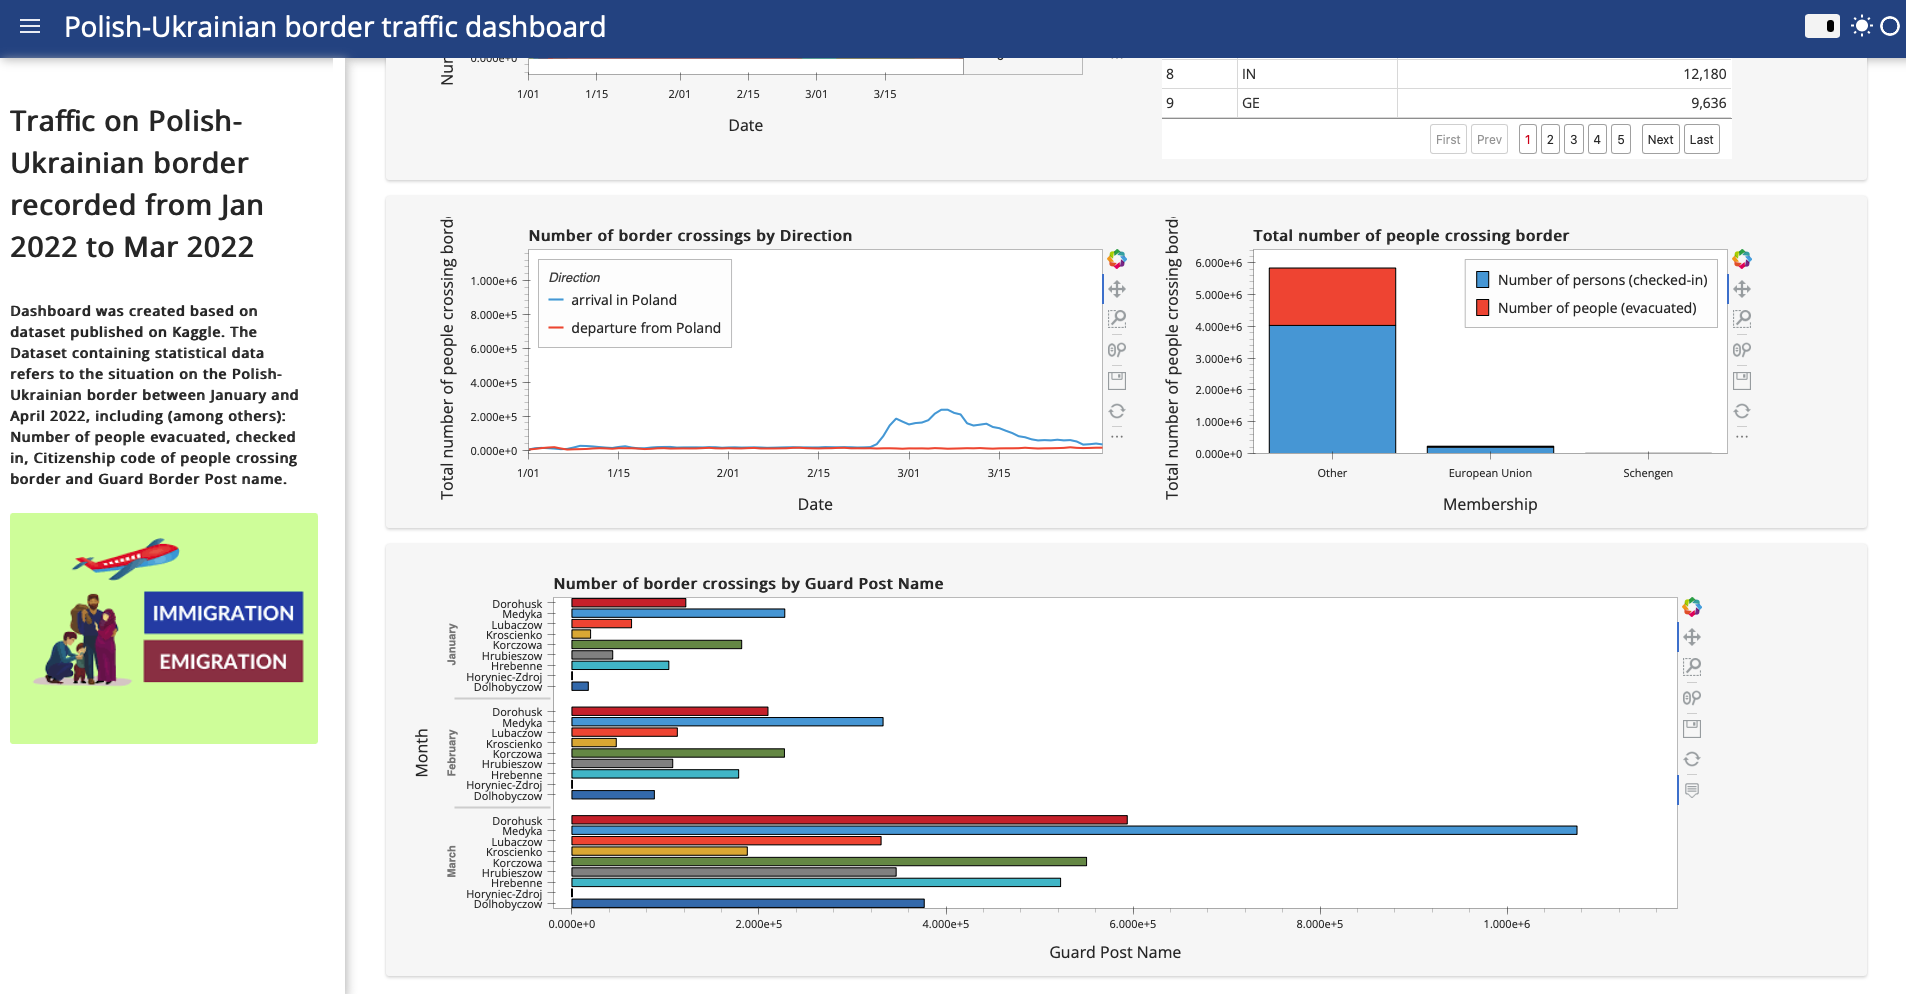Reset the membership bar chart view

click(1741, 411)
